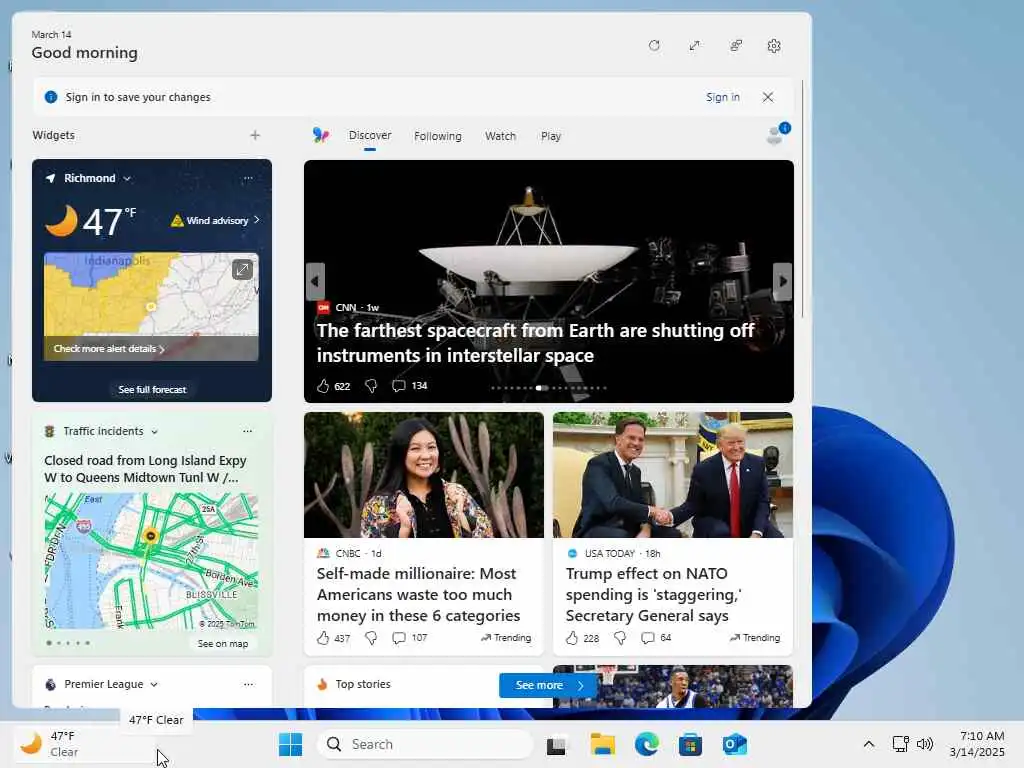Open the Play tab
This screenshot has width=1024, height=768.
(x=551, y=136)
